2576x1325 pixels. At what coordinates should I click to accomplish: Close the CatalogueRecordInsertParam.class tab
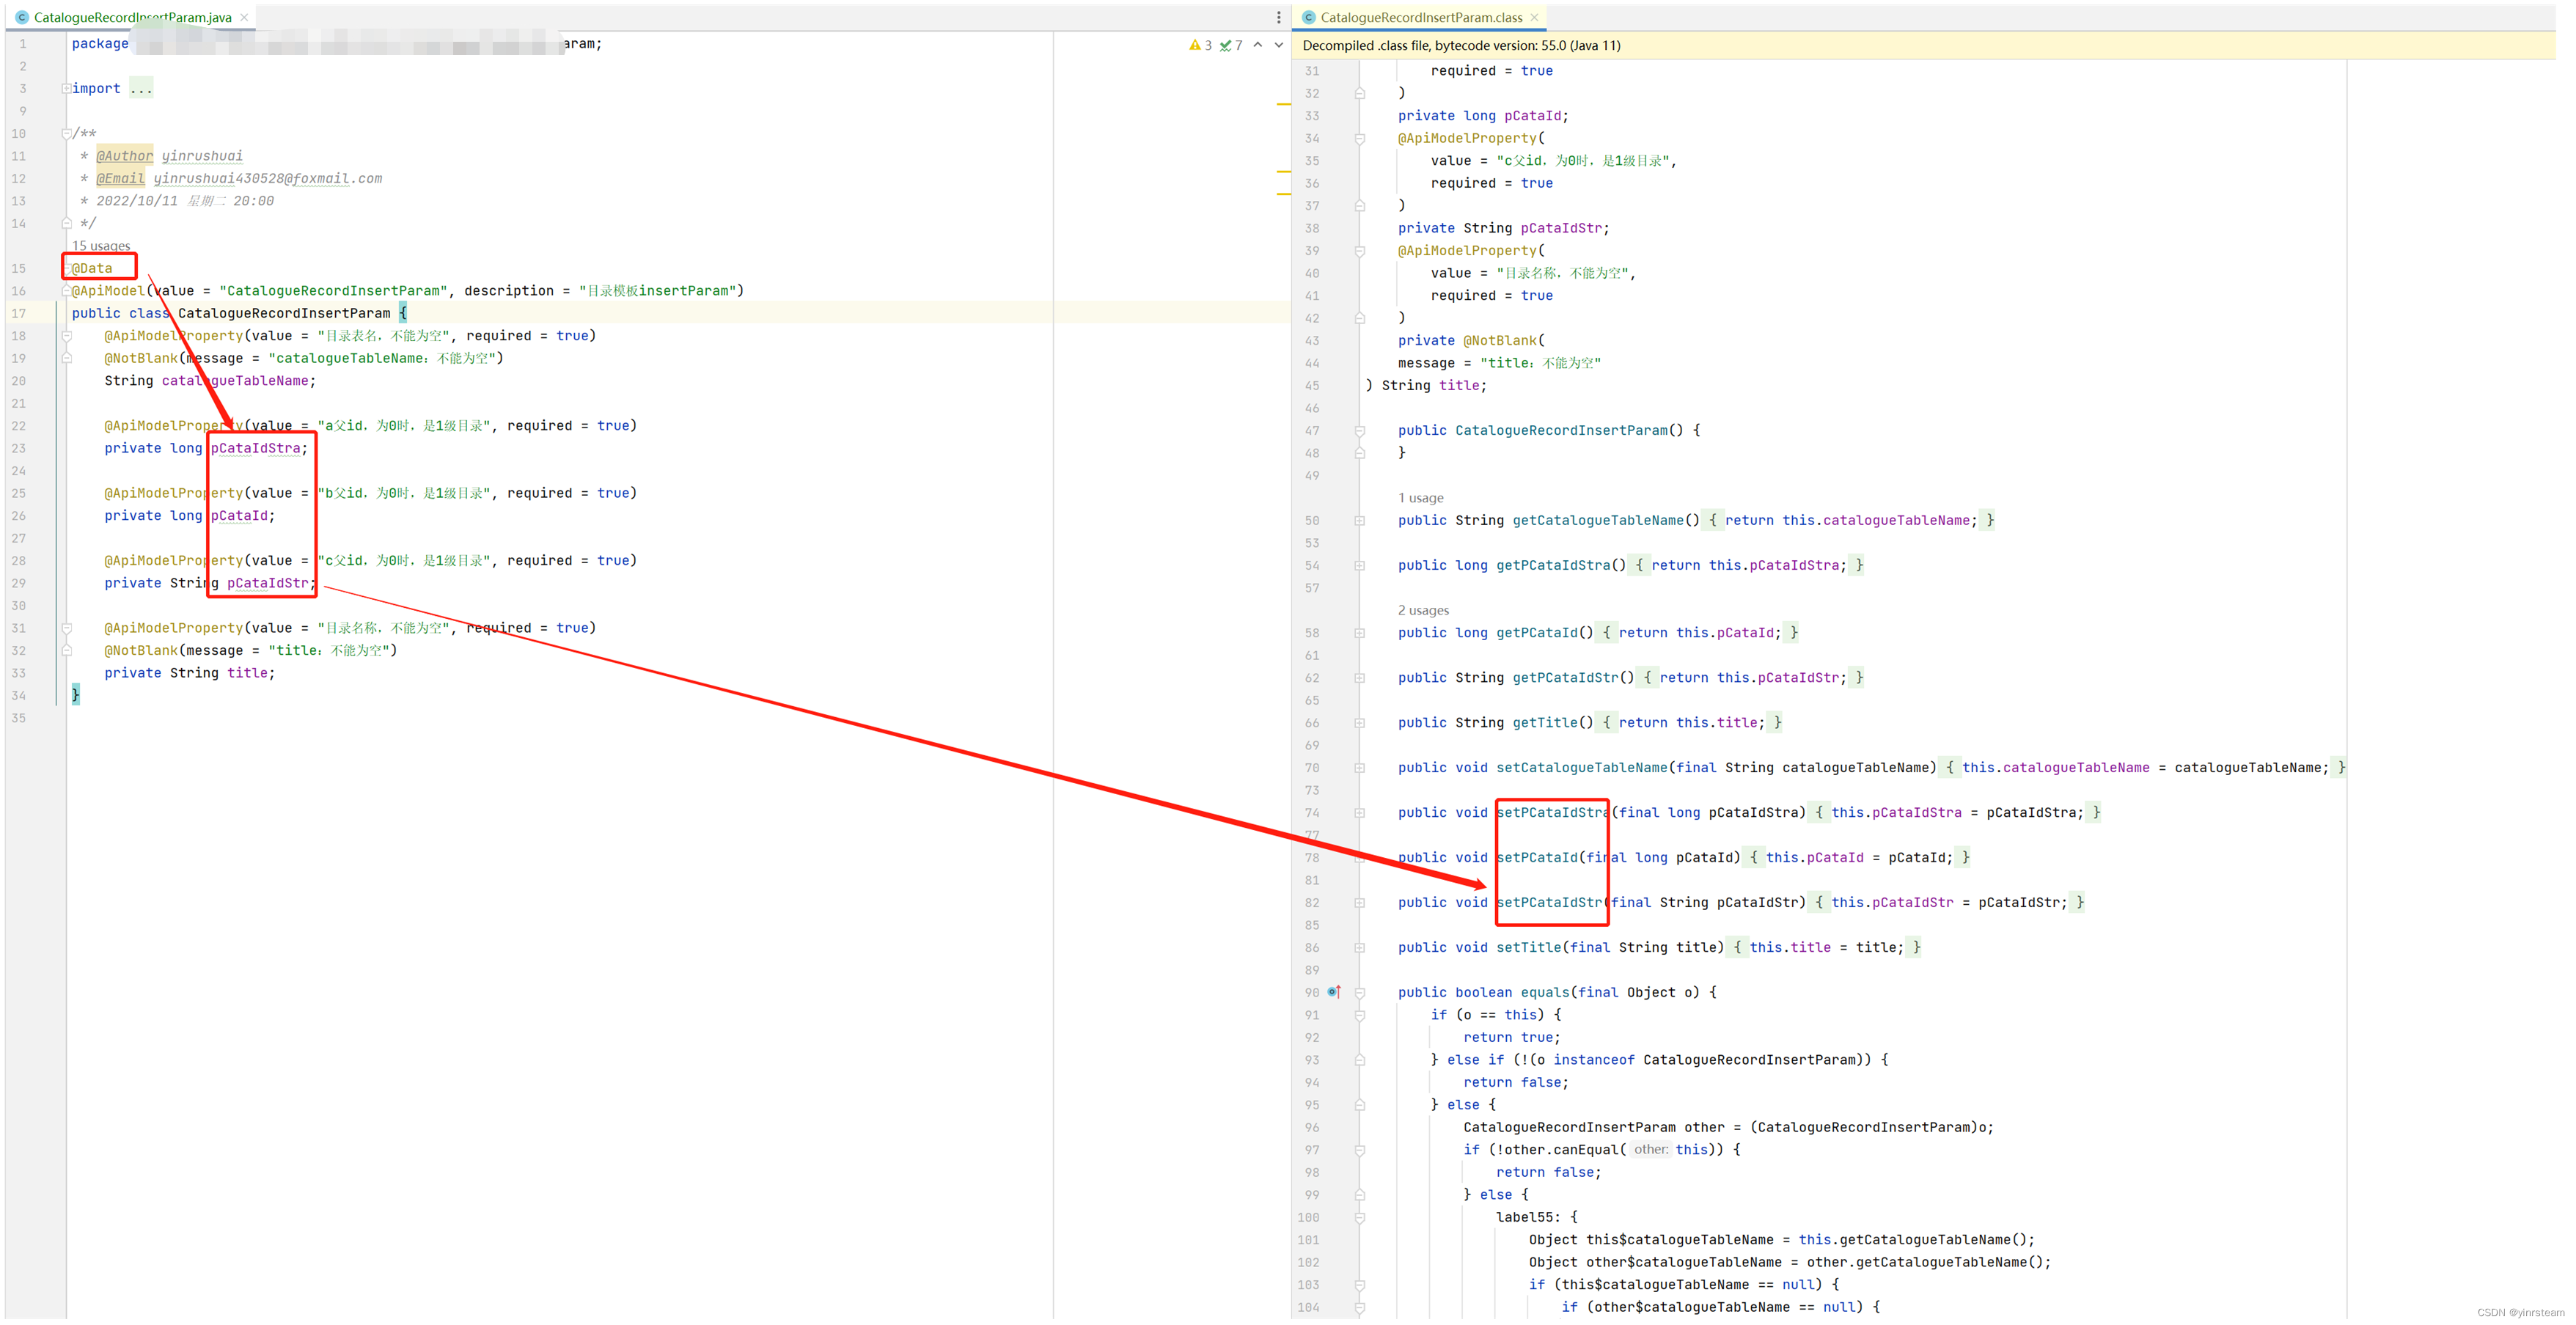[1534, 17]
